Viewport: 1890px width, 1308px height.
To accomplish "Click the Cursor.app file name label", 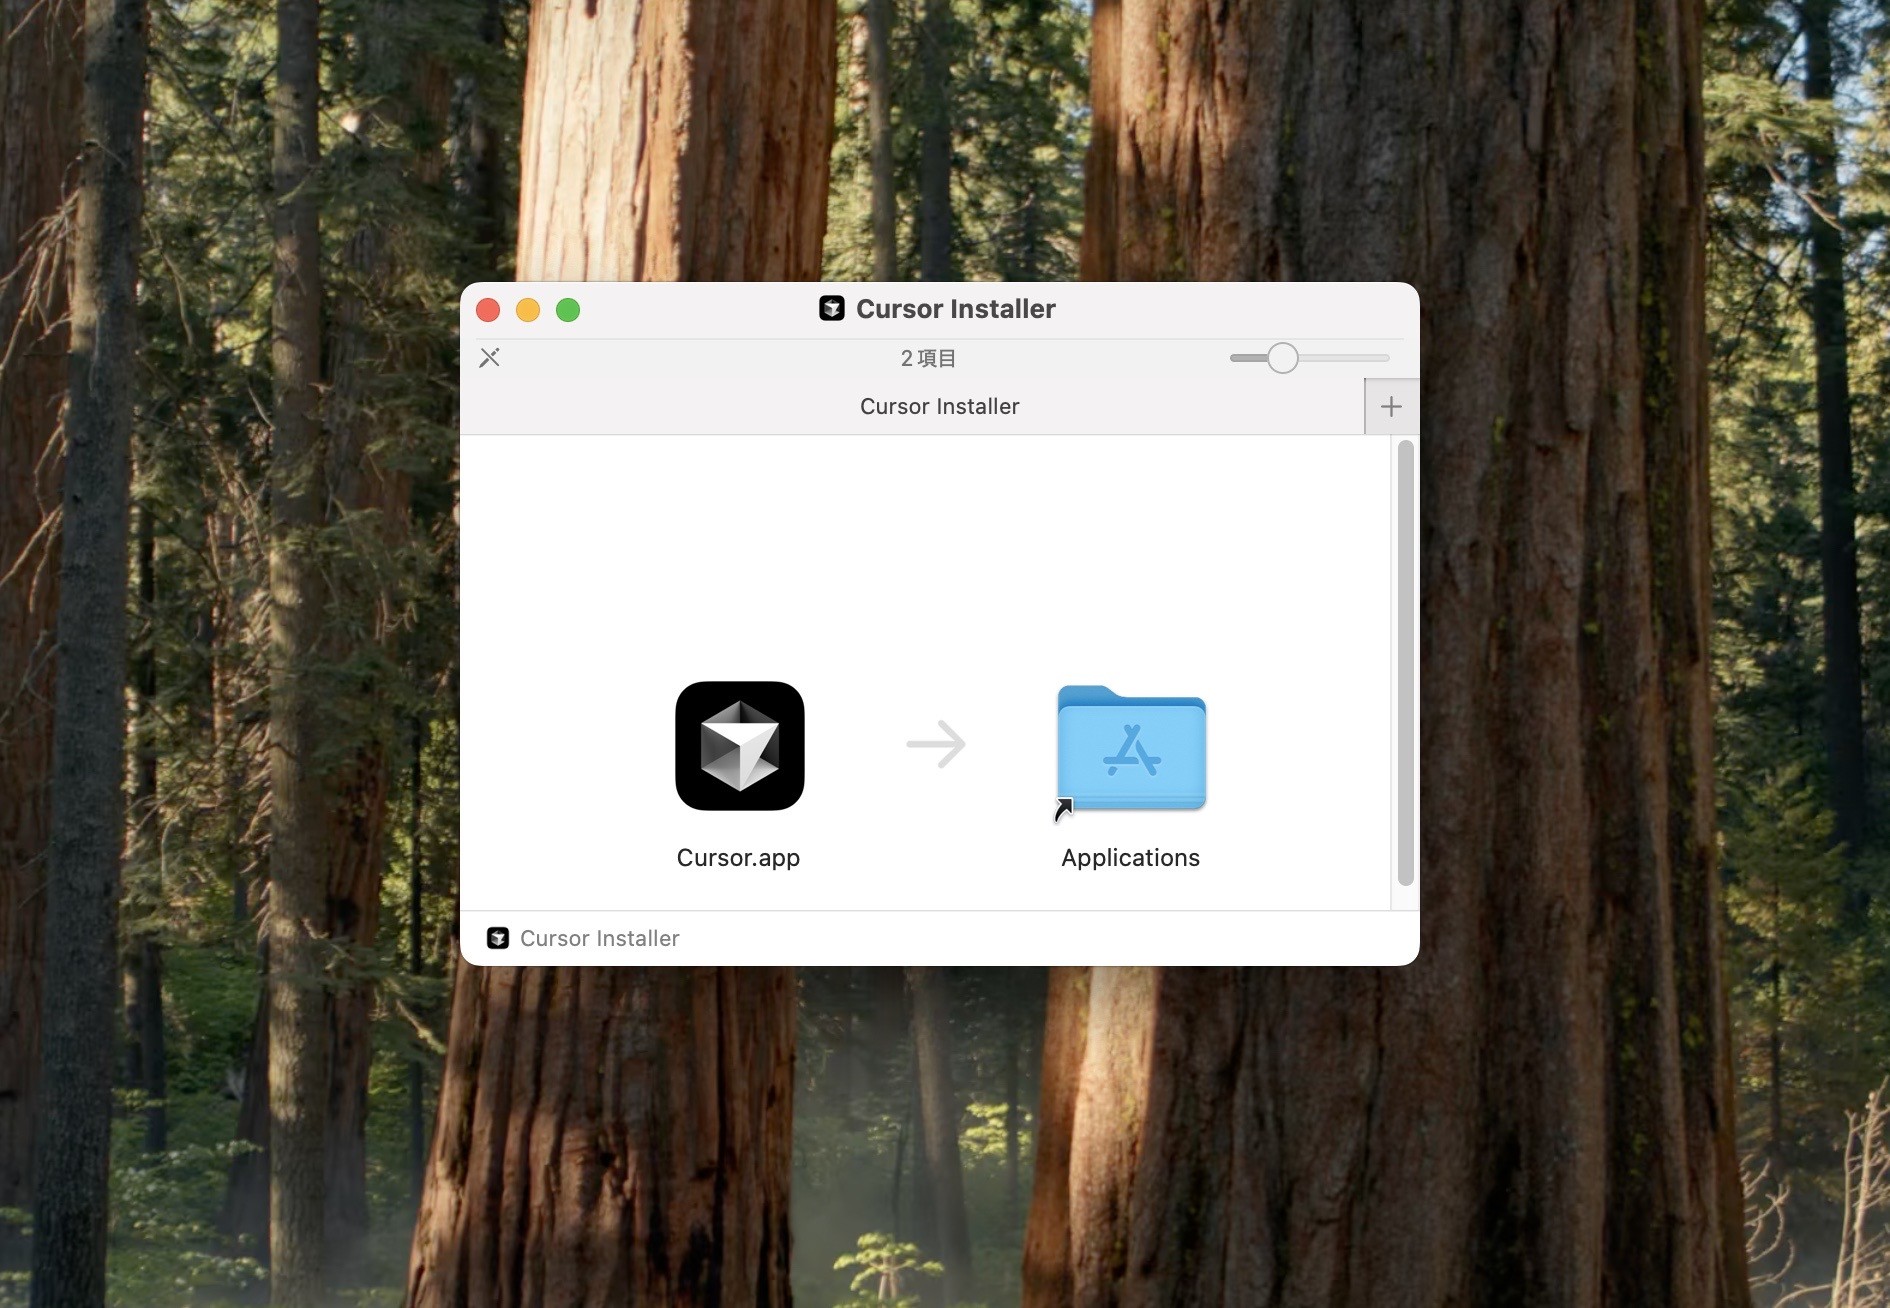I will 738,858.
